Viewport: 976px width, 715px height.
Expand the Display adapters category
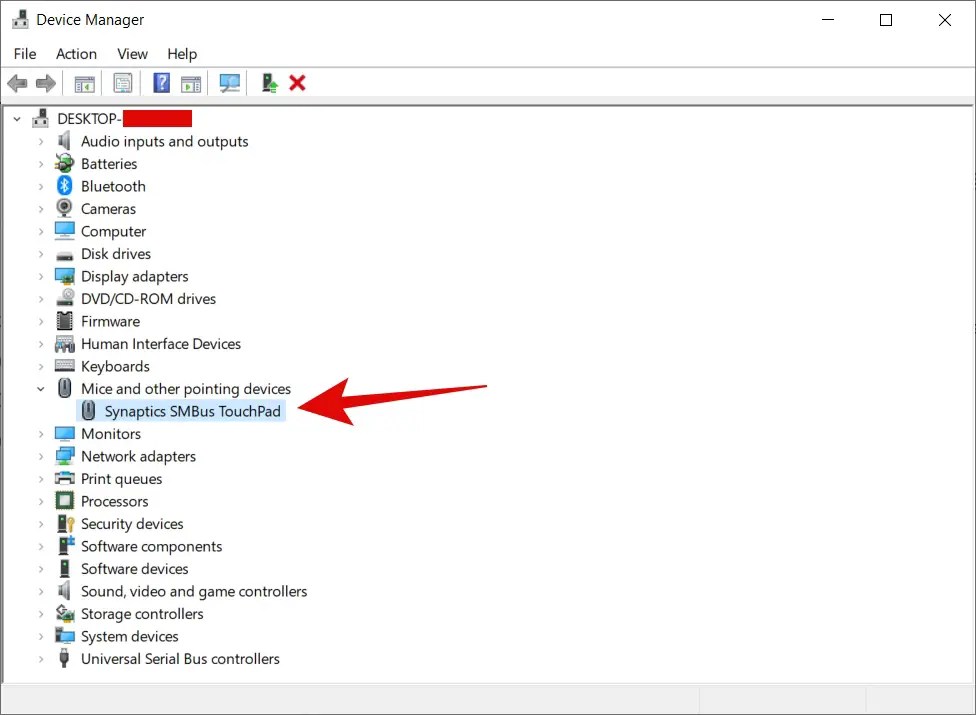40,276
